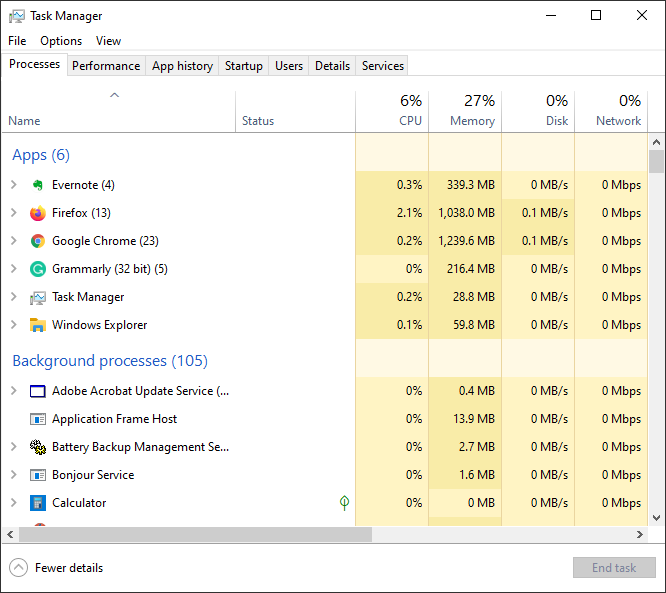This screenshot has width=666, height=593.
Task: Open the File menu
Action: click(17, 41)
